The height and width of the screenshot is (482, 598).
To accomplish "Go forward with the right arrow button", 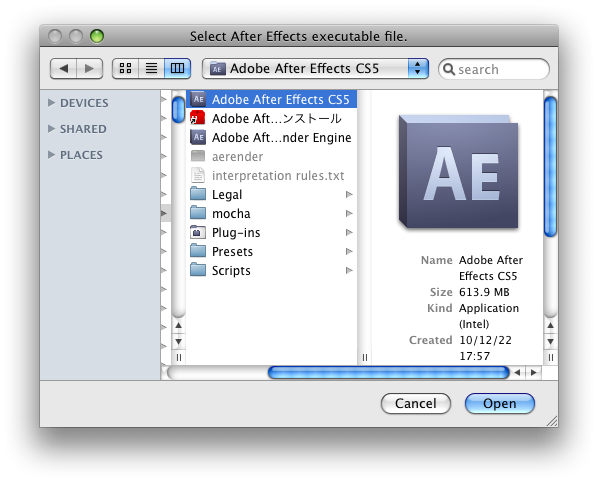I will (x=90, y=69).
